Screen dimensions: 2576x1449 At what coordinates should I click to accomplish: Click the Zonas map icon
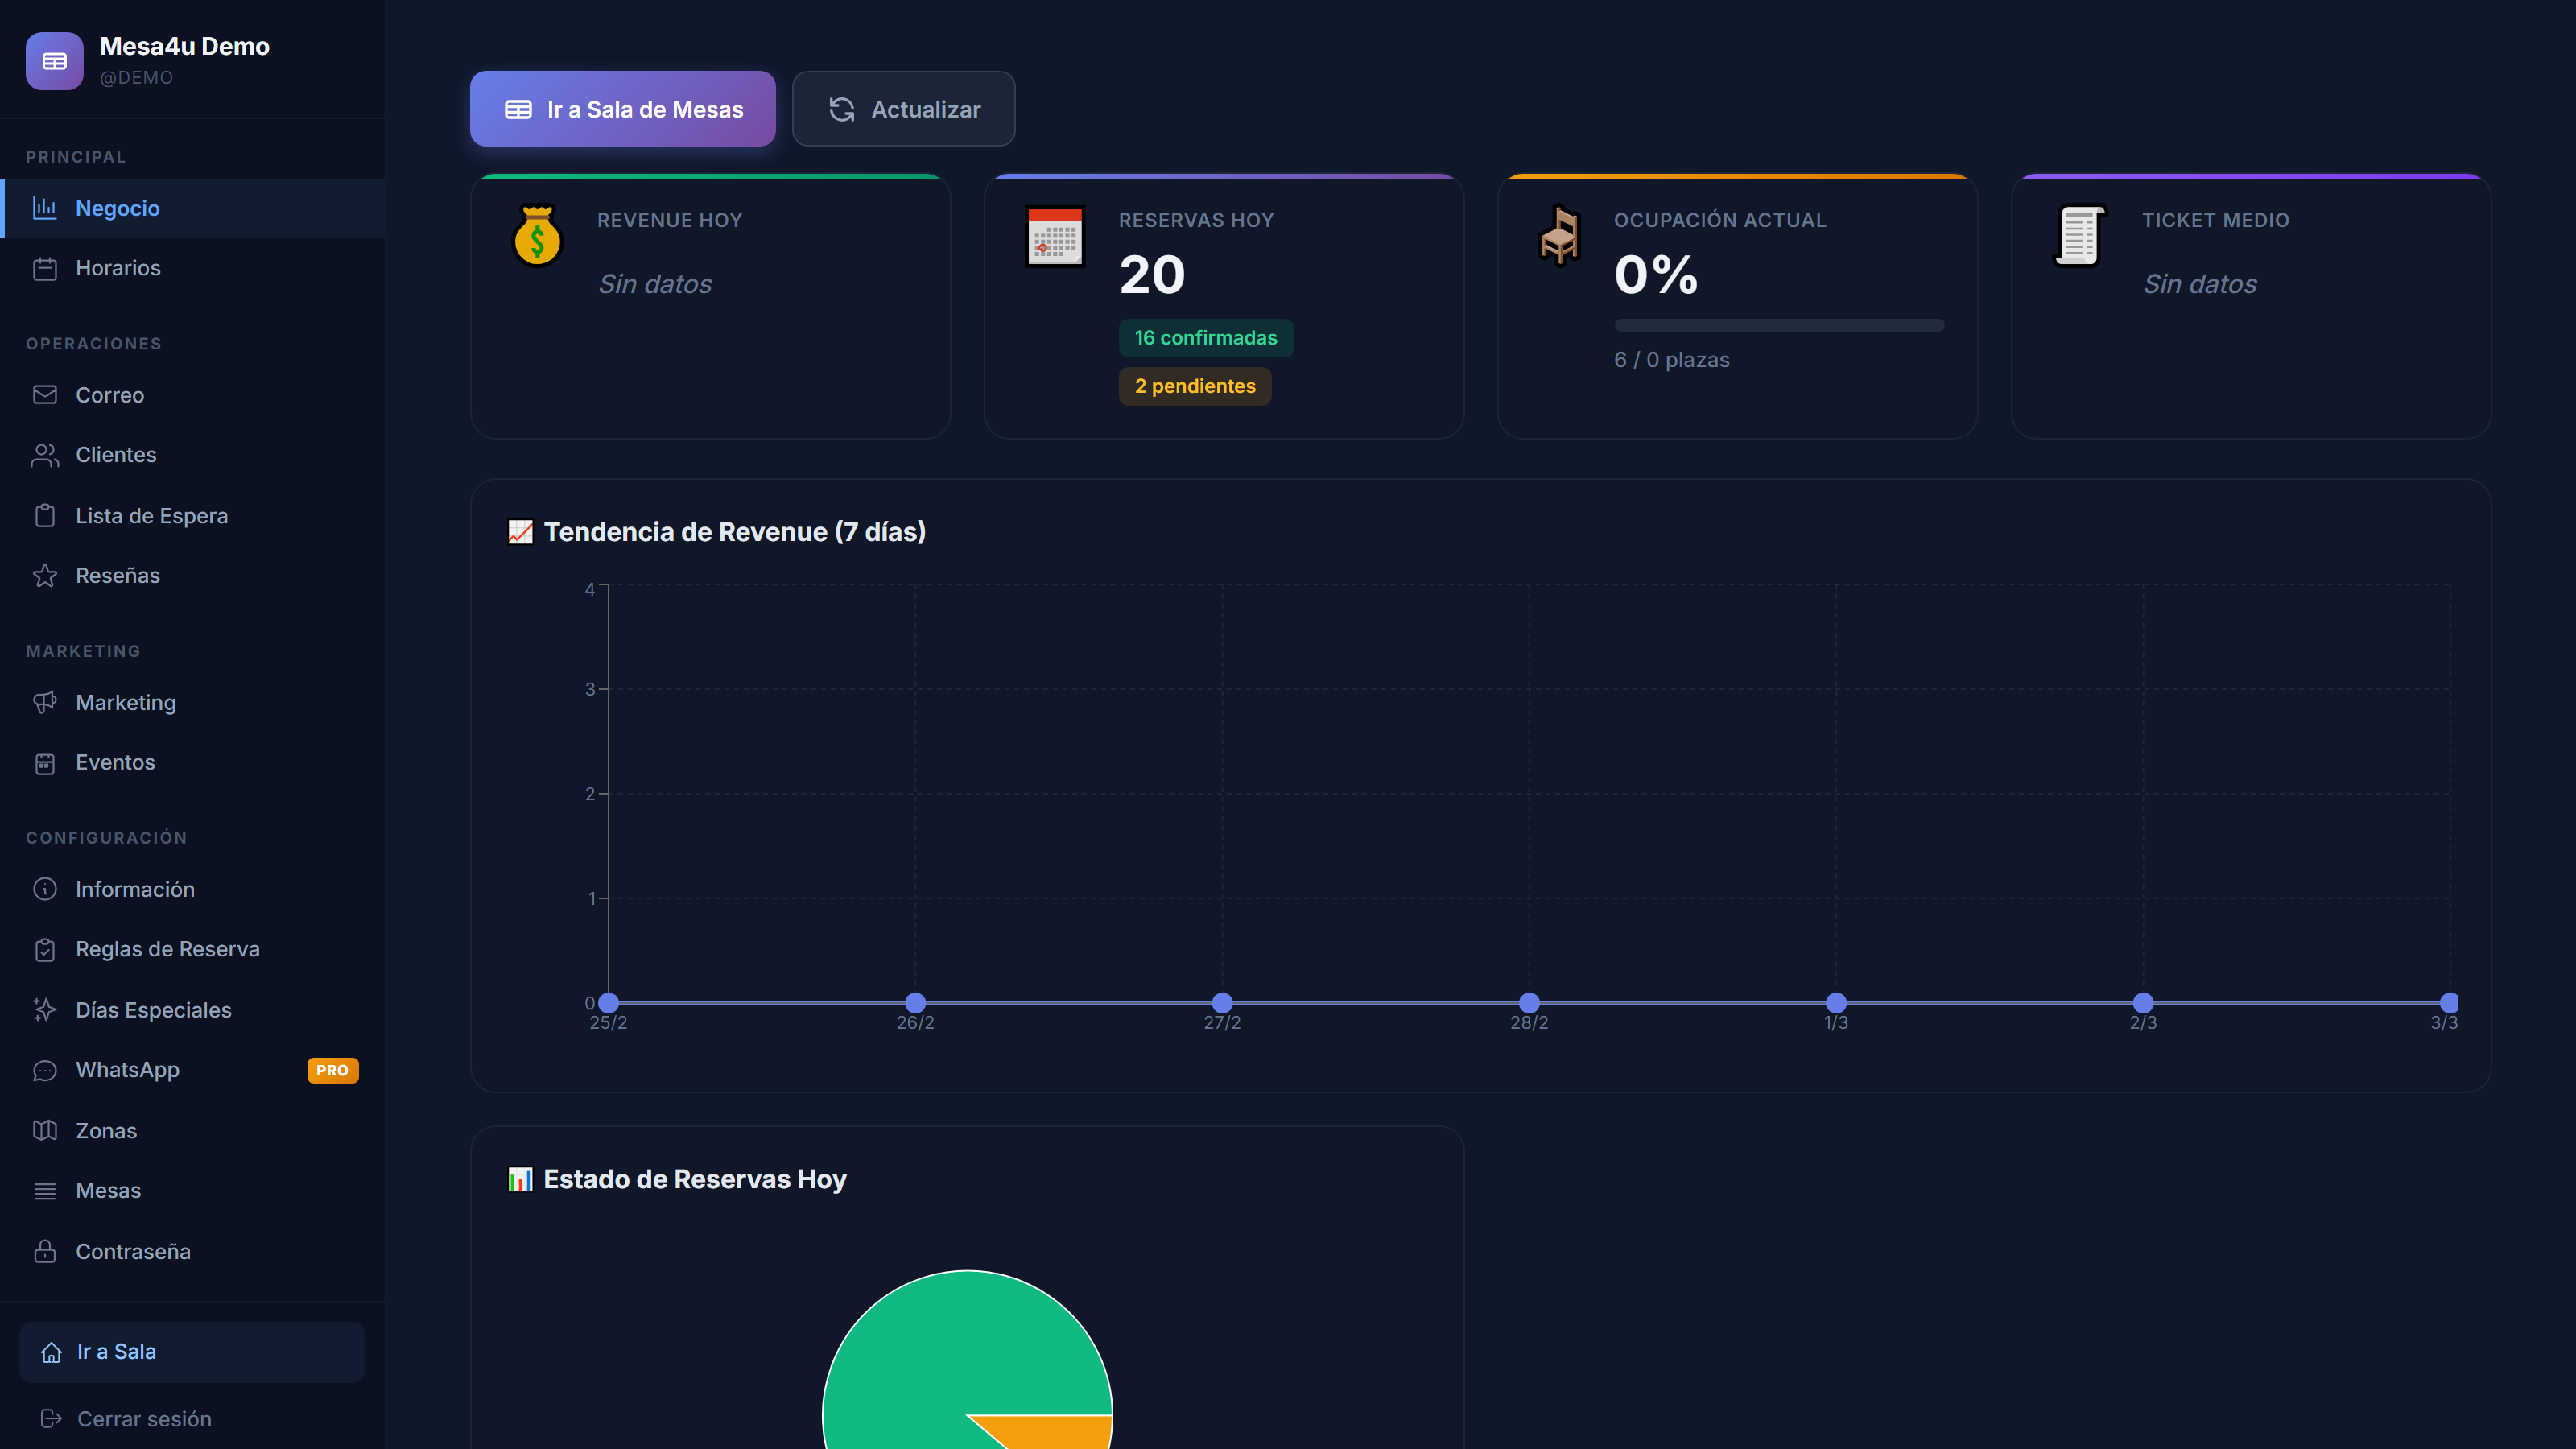pyautogui.click(x=45, y=1130)
